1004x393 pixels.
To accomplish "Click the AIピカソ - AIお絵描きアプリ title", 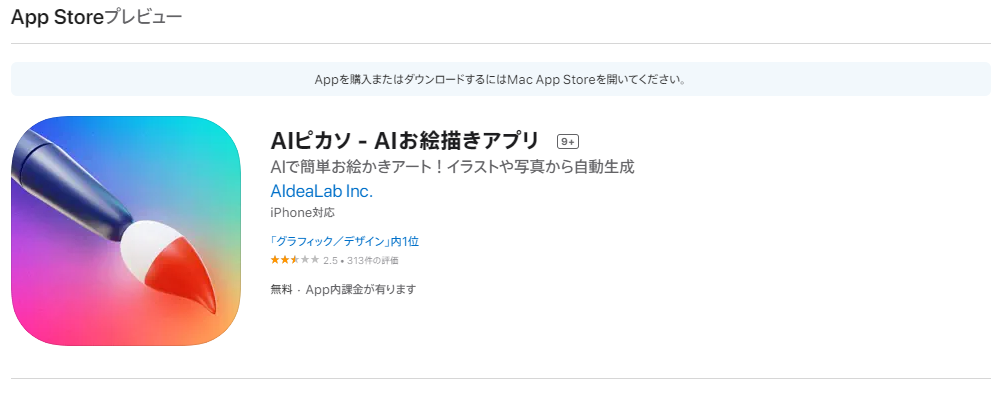I will pyautogui.click(x=405, y=140).
